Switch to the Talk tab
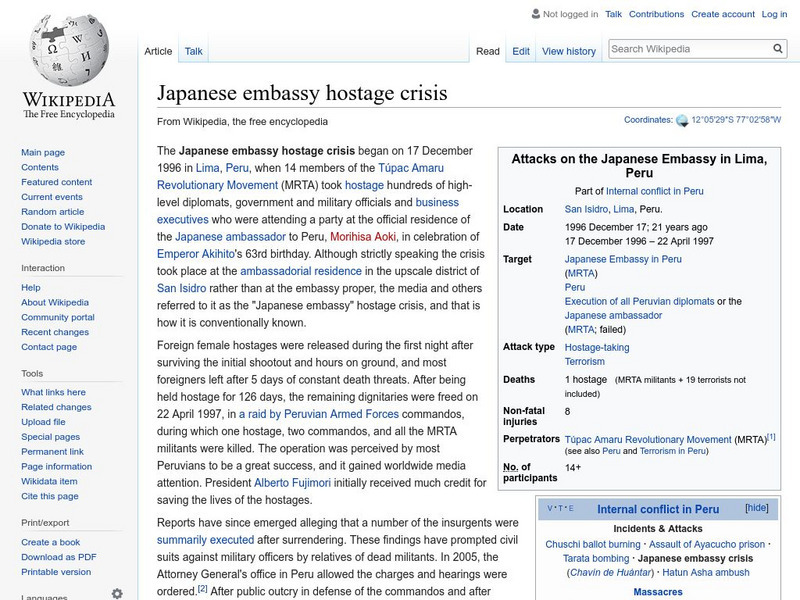 pyautogui.click(x=192, y=51)
